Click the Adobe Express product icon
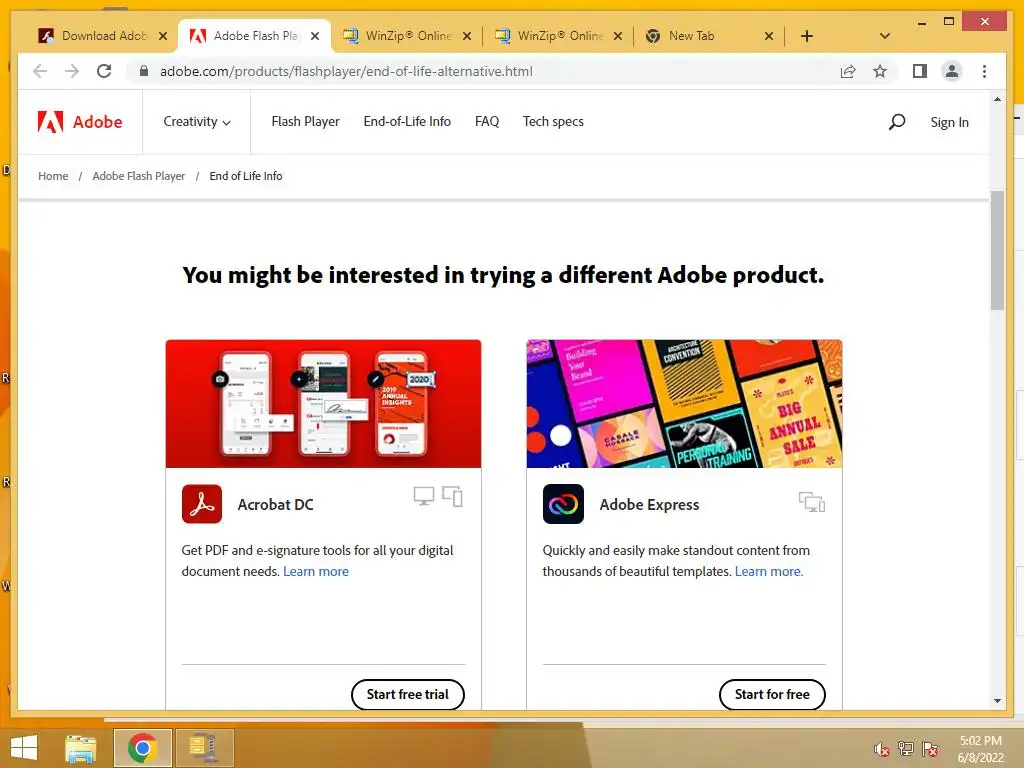Image resolution: width=1024 pixels, height=768 pixels. click(x=563, y=504)
